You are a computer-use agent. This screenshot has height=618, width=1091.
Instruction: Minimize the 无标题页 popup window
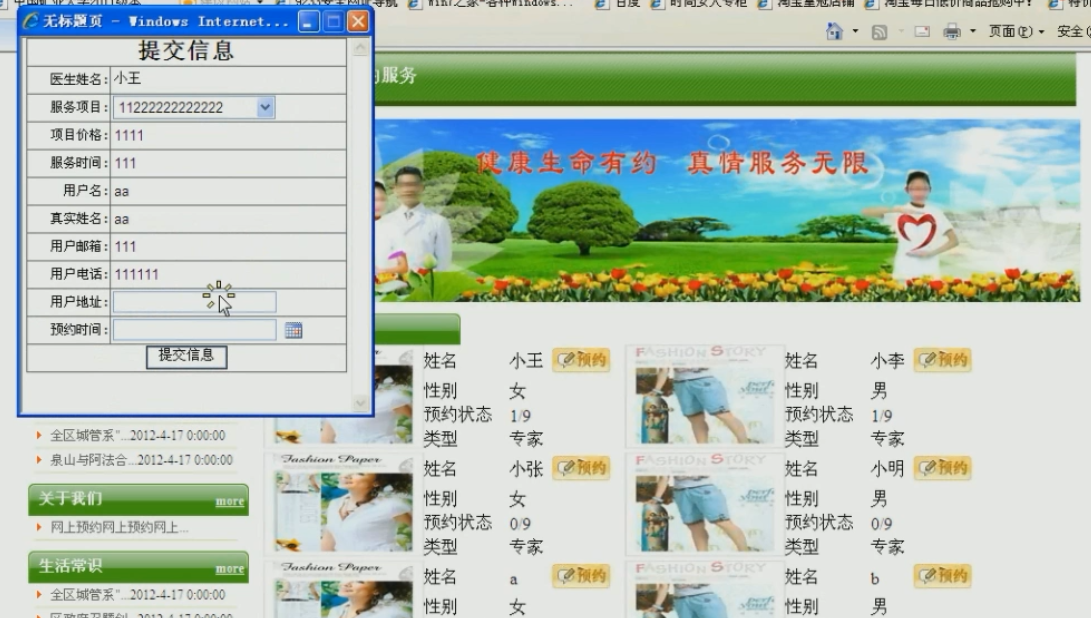pyautogui.click(x=309, y=22)
